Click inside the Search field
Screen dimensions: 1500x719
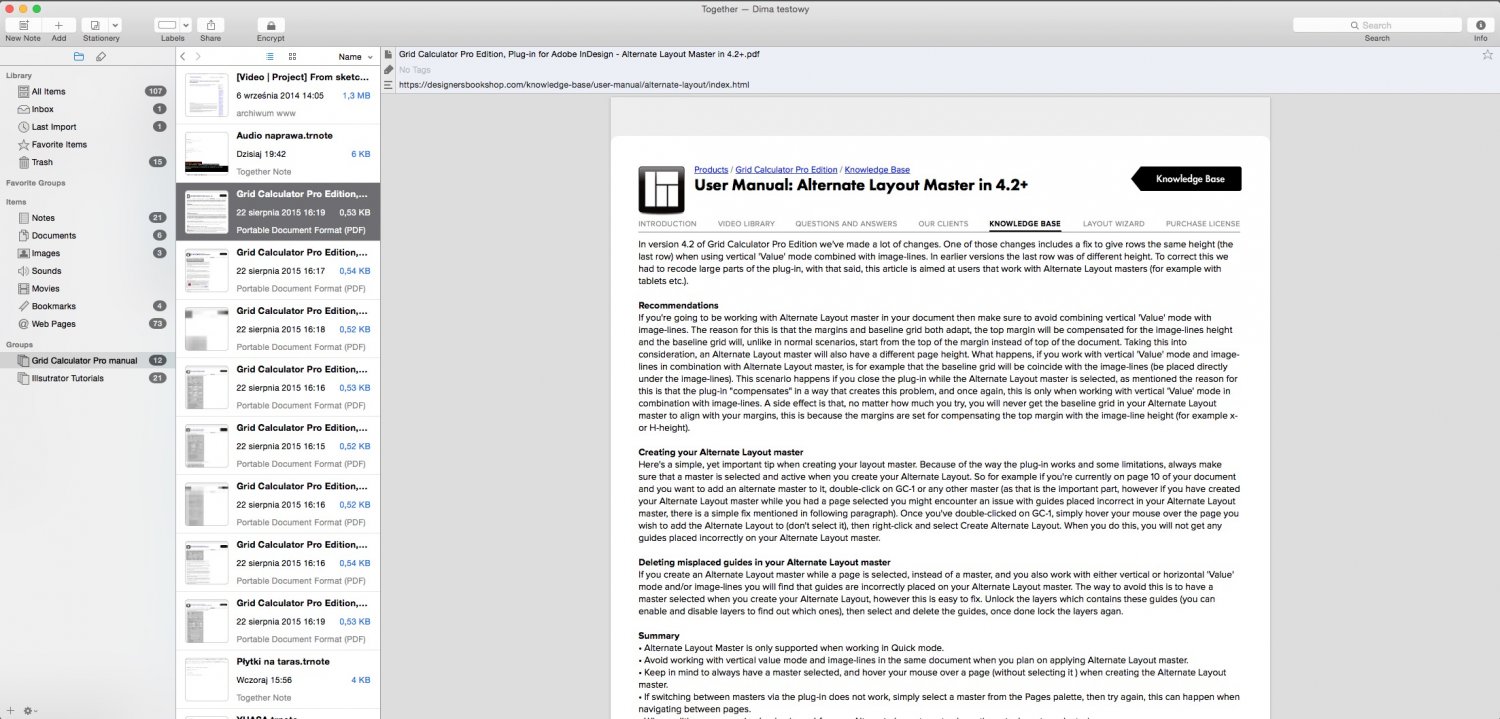(1376, 25)
